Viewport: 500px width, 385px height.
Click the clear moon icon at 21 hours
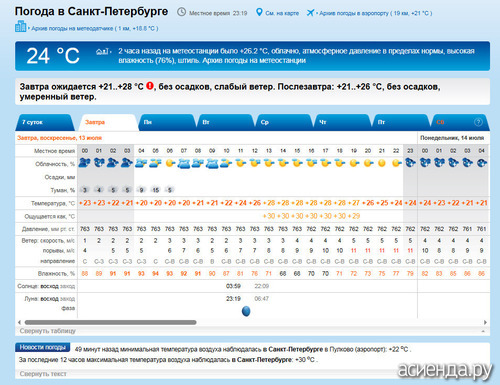tap(382, 163)
